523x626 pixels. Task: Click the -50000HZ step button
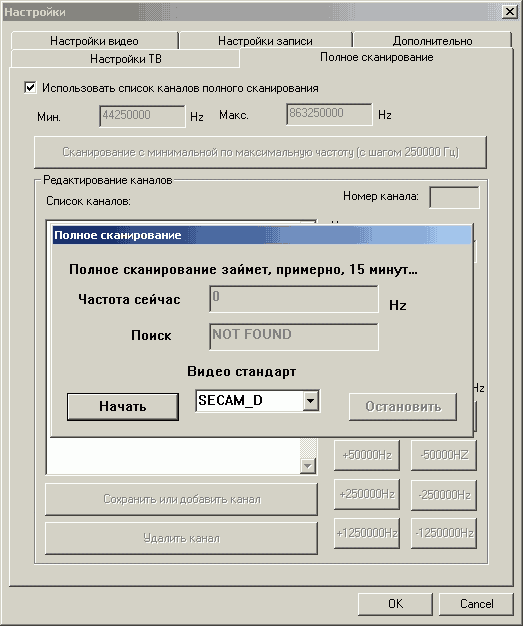coord(444,455)
